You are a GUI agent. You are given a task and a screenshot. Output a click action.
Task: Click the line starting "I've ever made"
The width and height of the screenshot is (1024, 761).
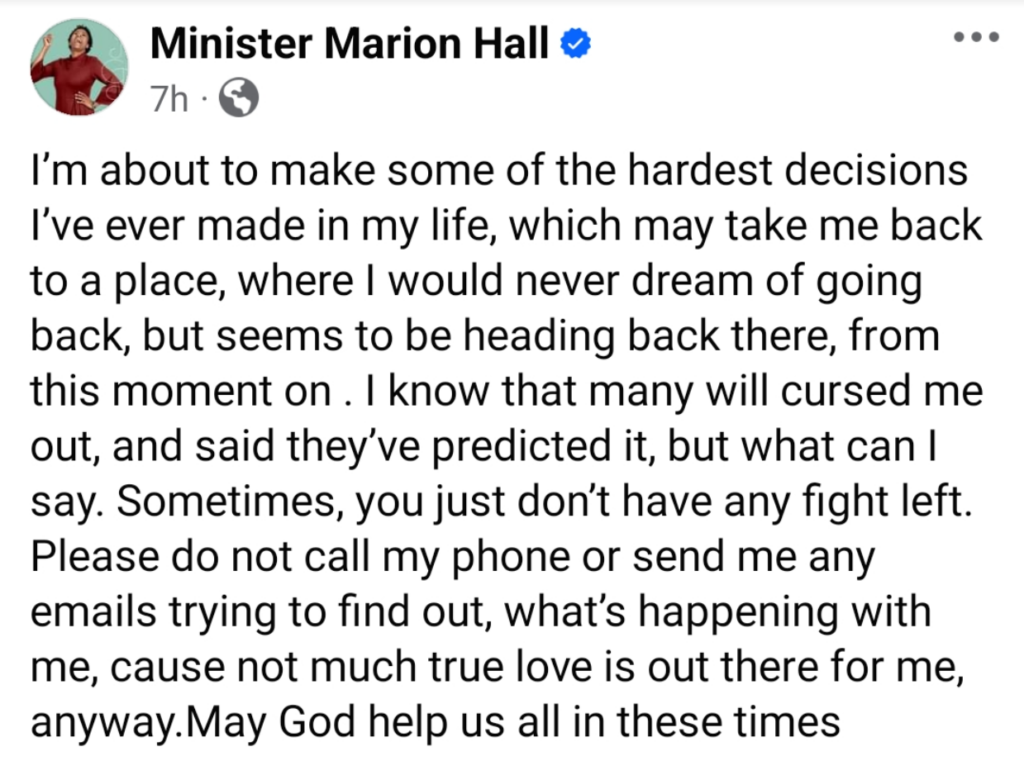(506, 225)
